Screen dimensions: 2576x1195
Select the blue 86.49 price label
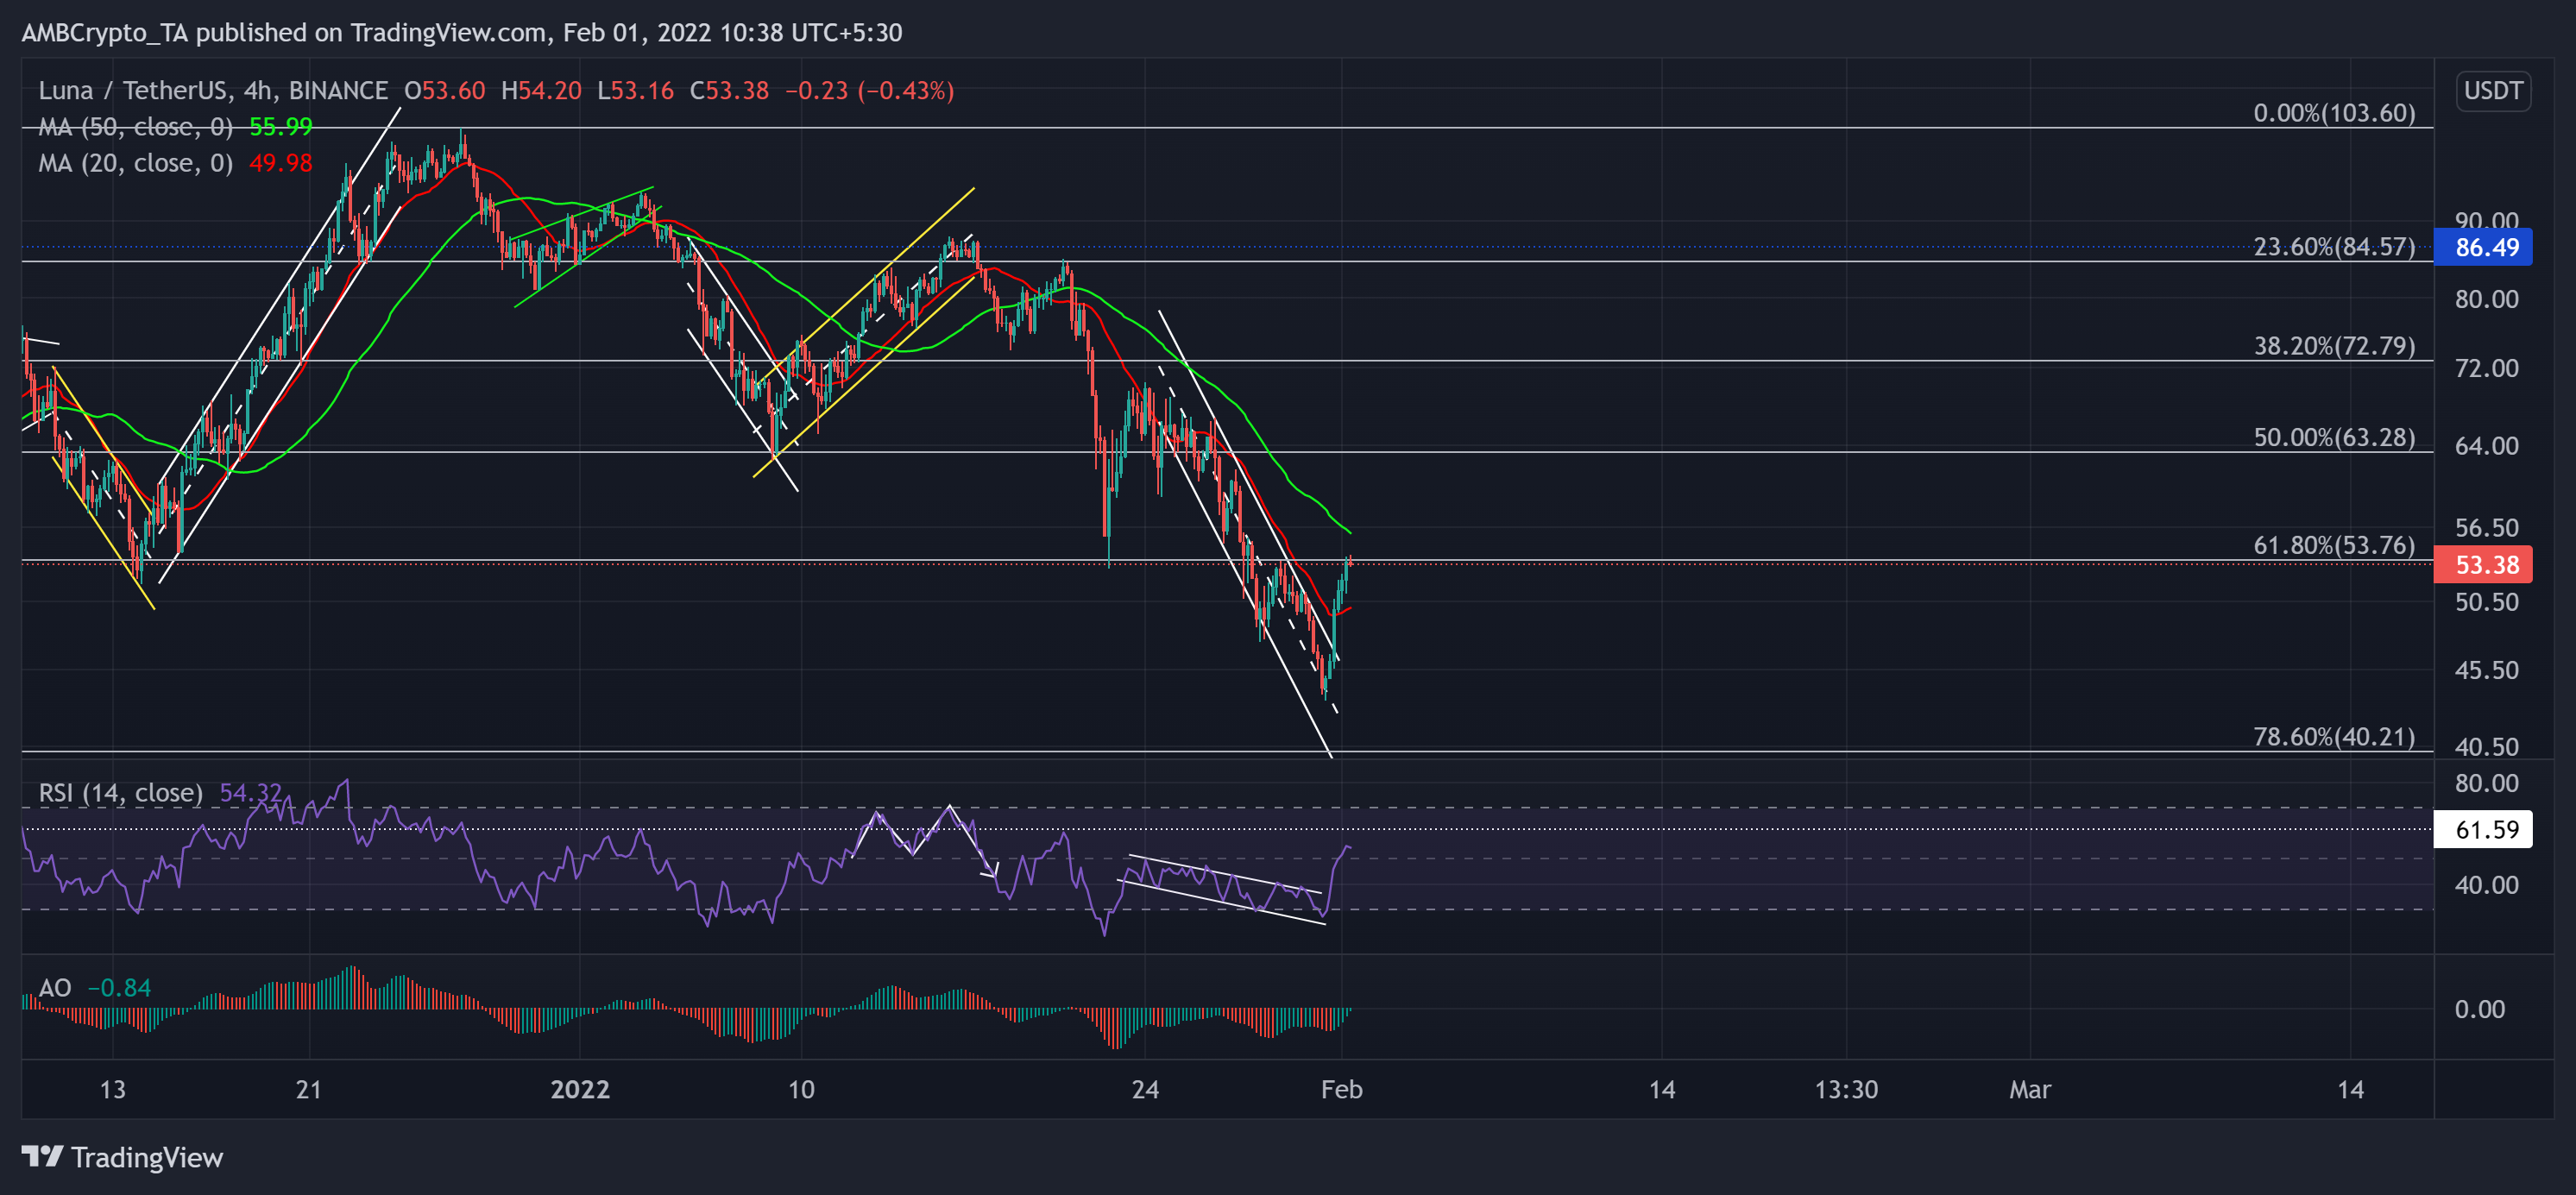coord(2483,247)
